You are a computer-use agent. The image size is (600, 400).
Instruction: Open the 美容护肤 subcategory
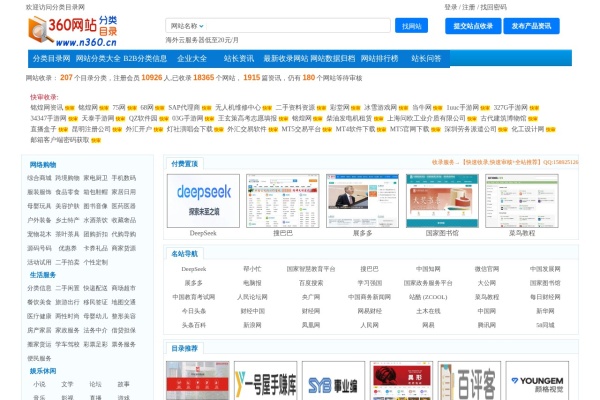67,206
